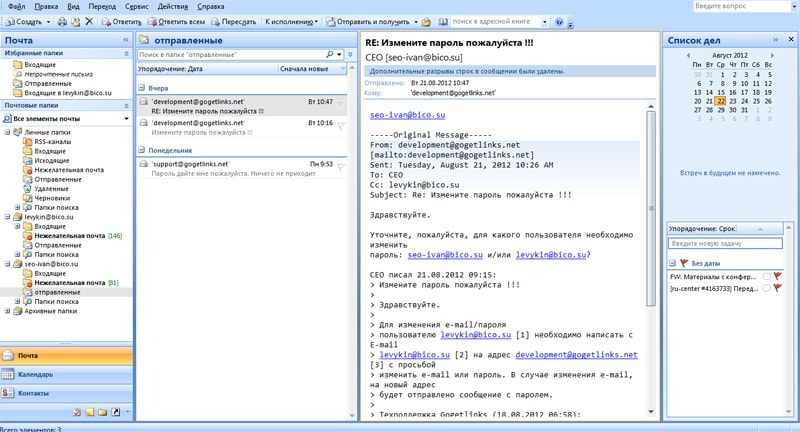Image resolution: width=800 pixels, height=432 pixels.
Task: Reply using the Ответить button
Action: (x=121, y=22)
